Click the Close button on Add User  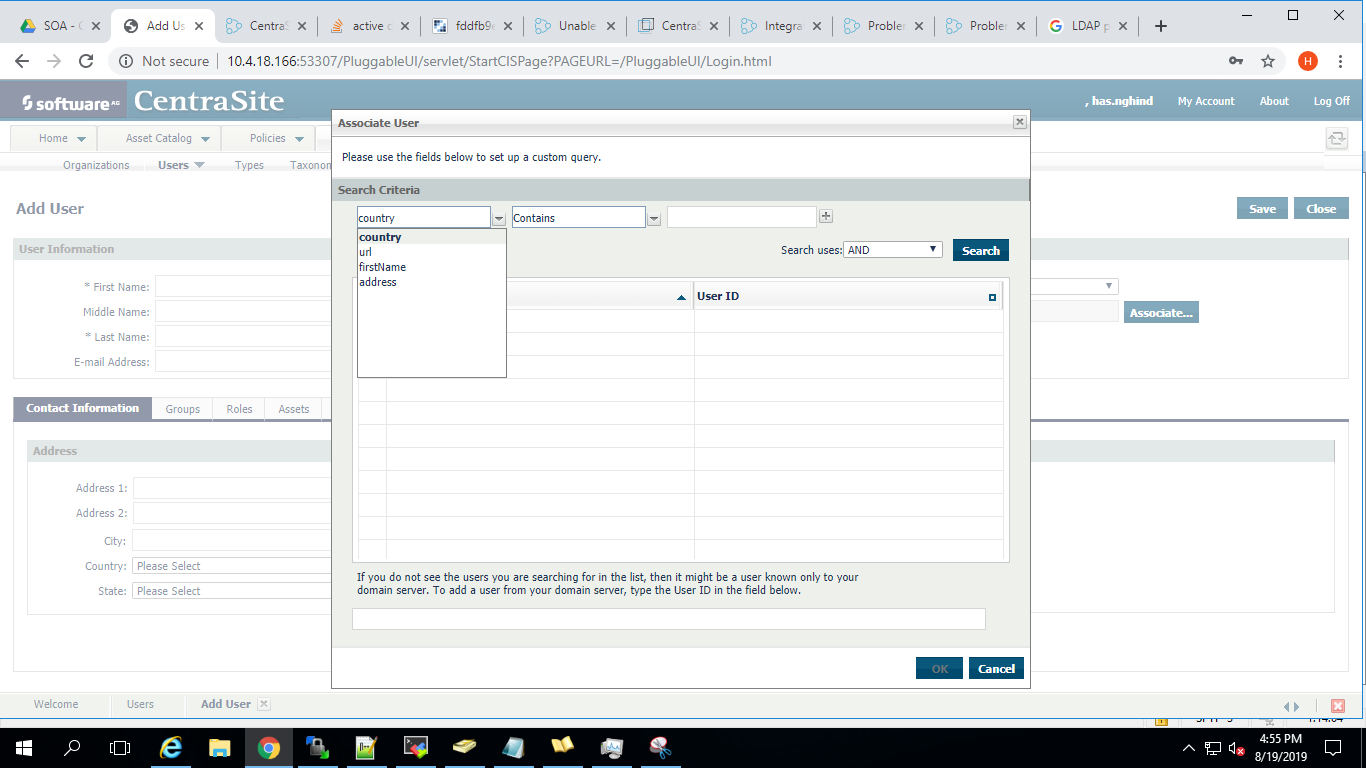[x=1321, y=208]
